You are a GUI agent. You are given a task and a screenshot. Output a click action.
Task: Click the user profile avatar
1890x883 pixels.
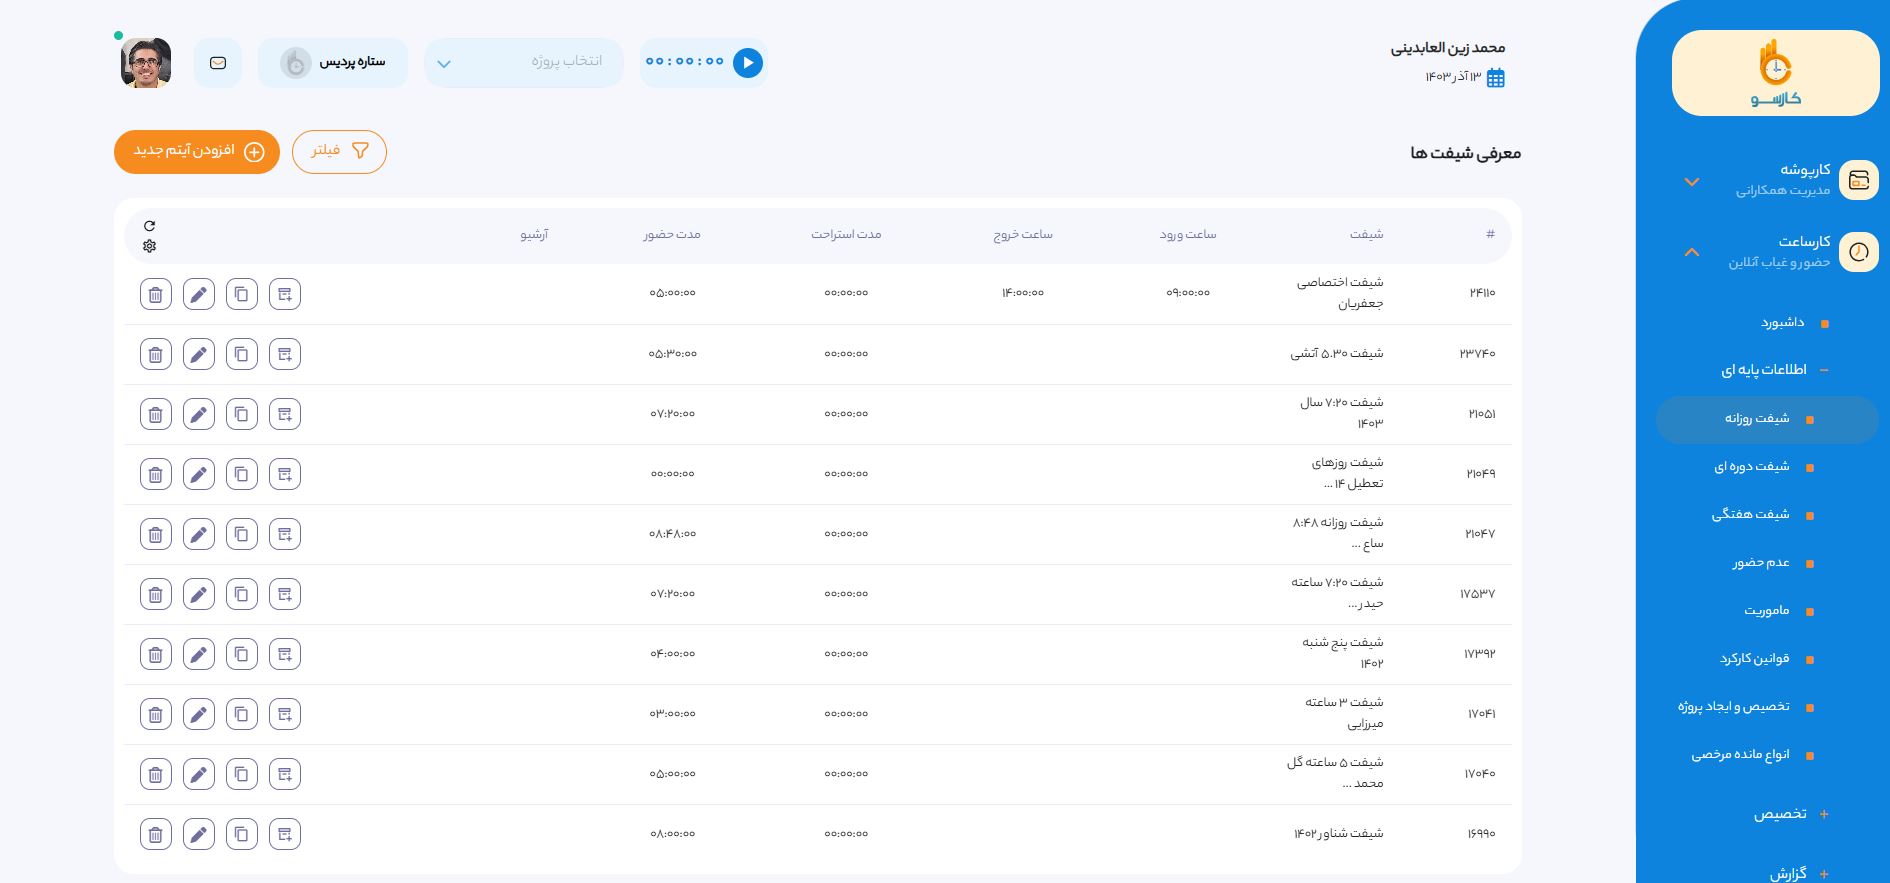[146, 63]
